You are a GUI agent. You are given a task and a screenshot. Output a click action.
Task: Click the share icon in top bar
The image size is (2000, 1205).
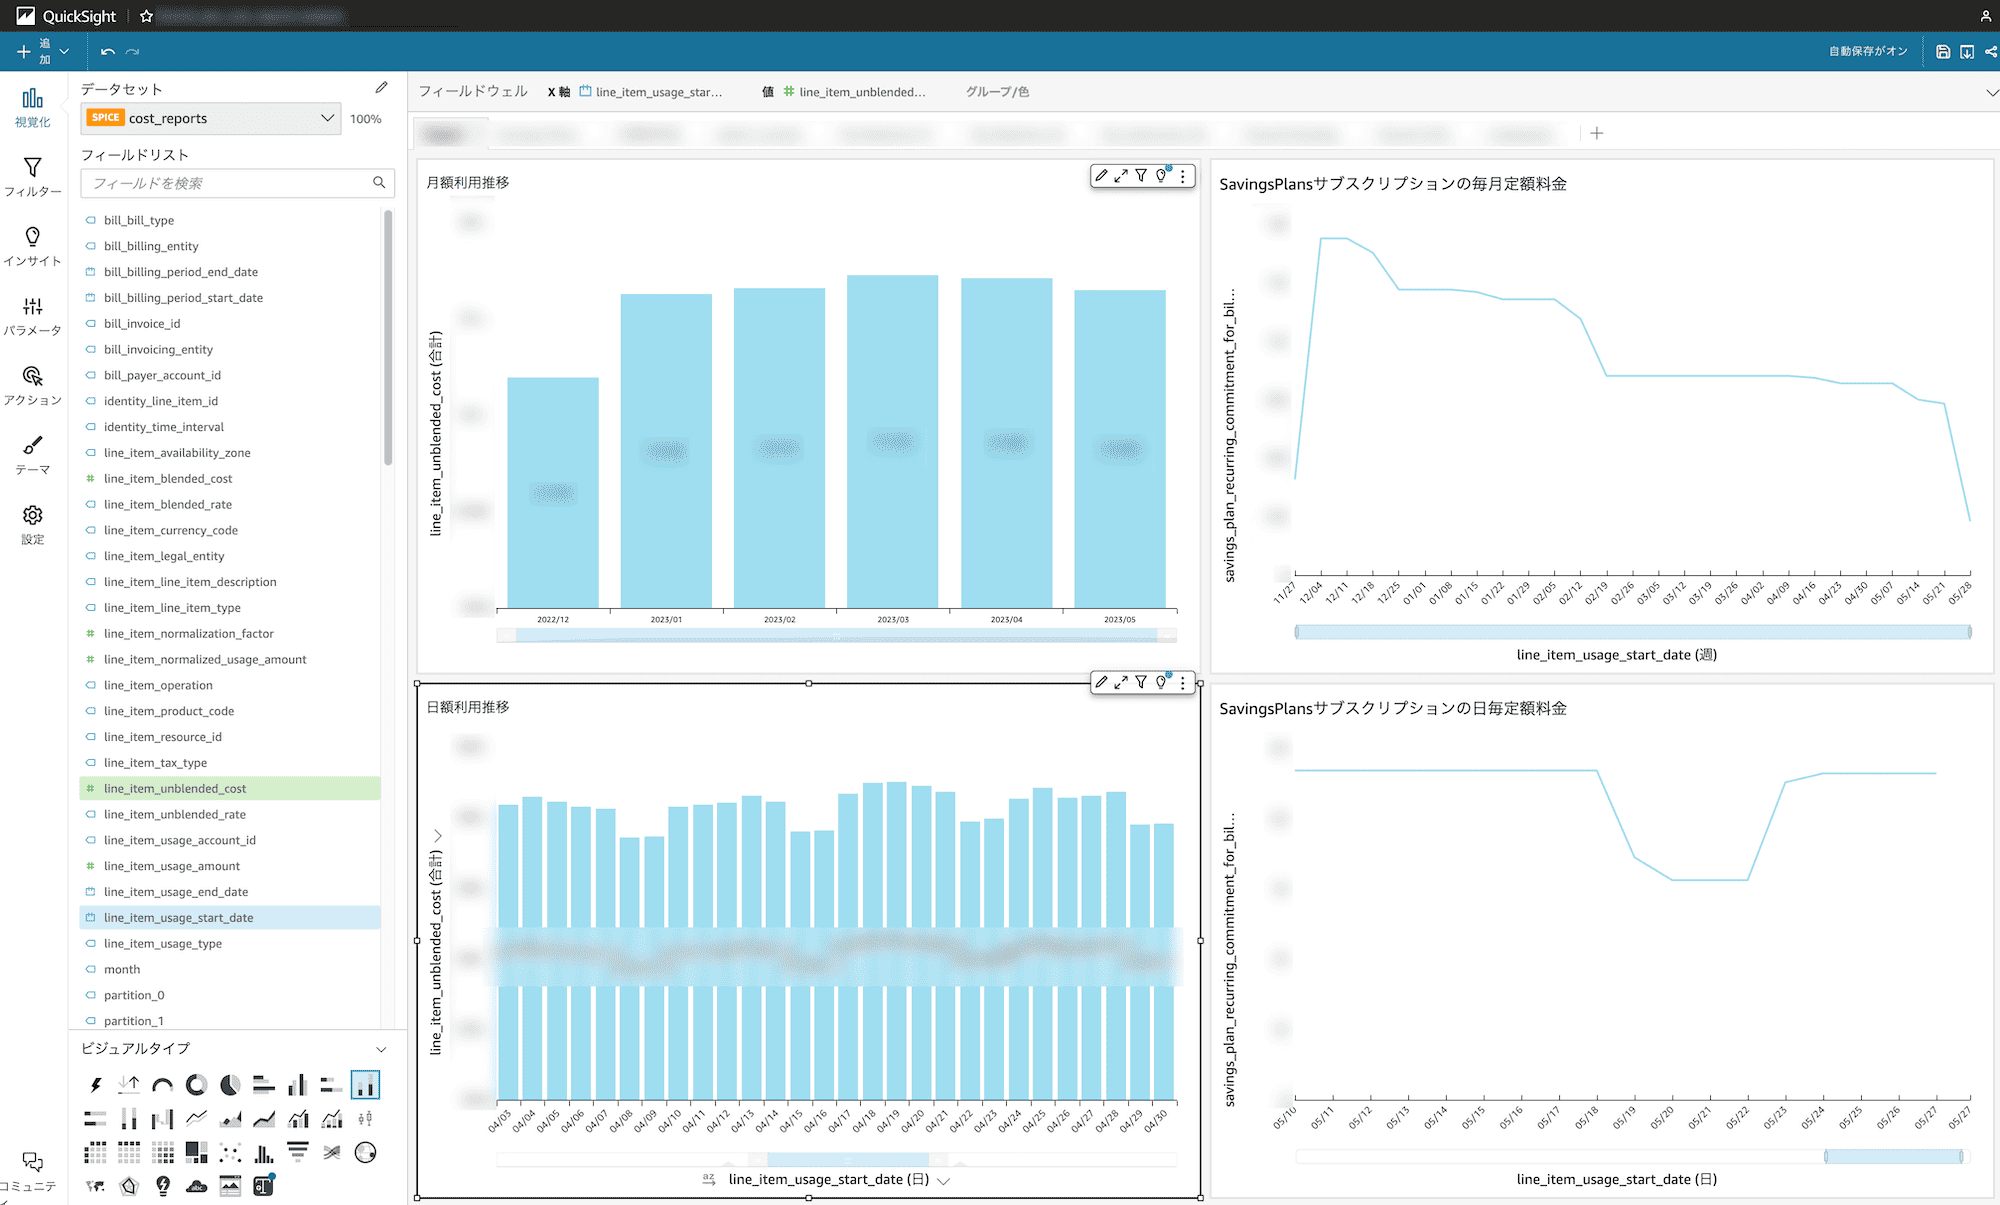1990,52
